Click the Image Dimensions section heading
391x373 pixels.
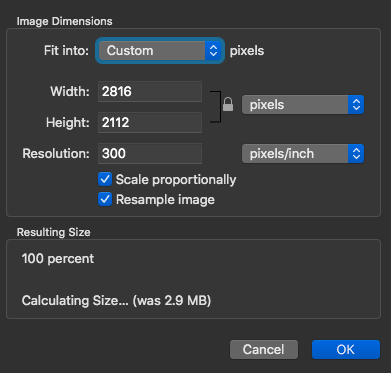point(64,21)
